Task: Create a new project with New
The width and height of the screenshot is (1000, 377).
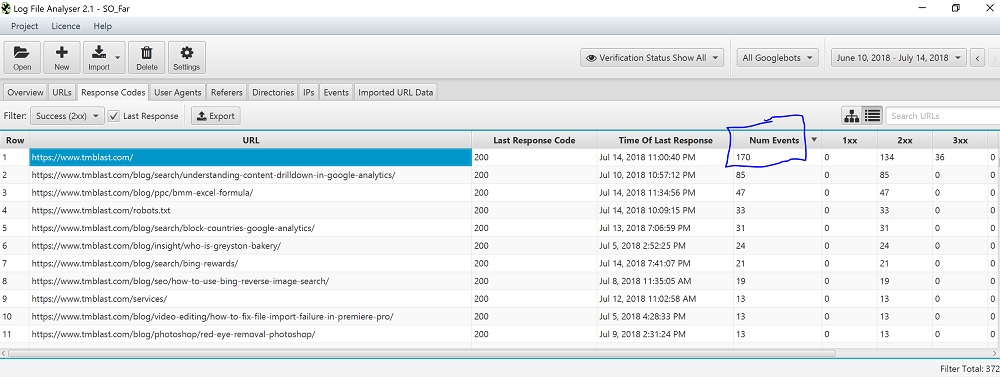Action: click(x=62, y=57)
